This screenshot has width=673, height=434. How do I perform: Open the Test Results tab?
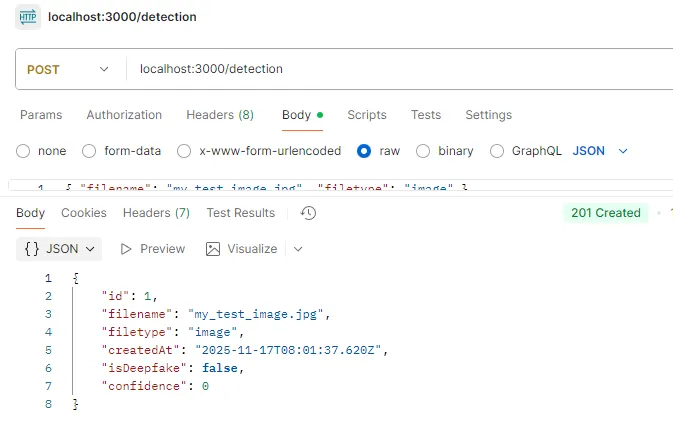click(240, 213)
